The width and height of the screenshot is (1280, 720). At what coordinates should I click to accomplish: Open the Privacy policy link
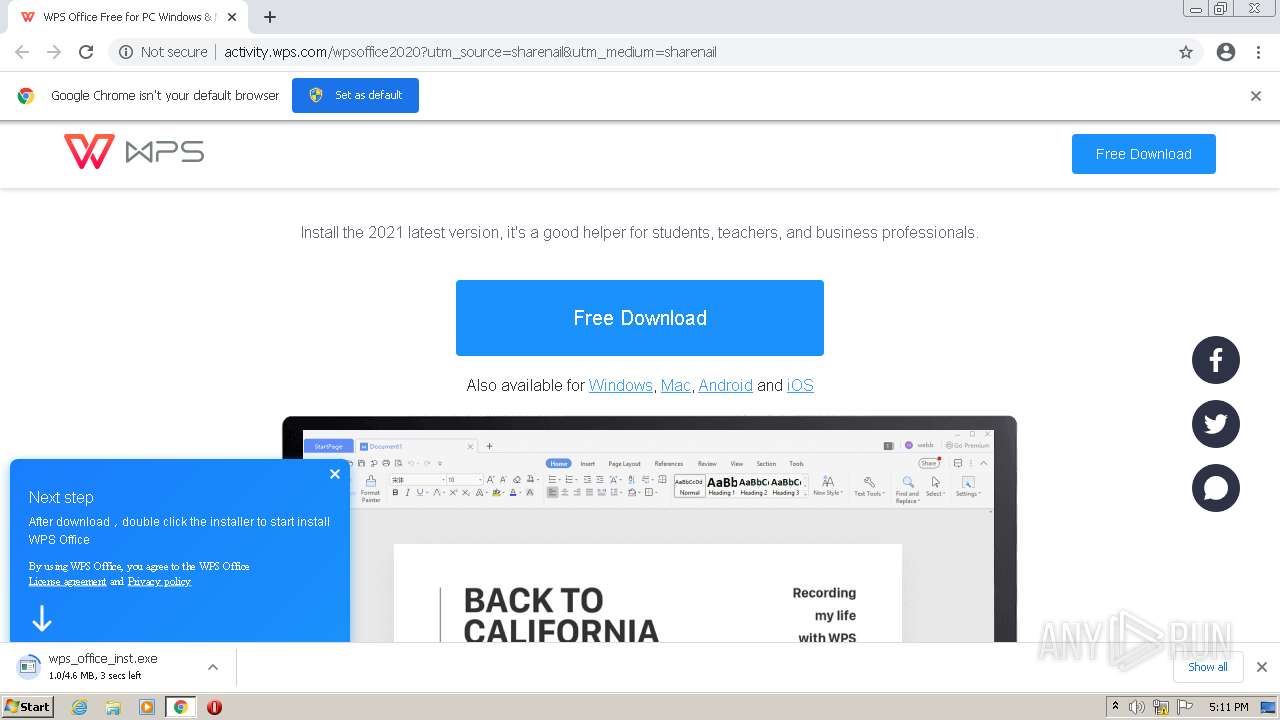point(159,581)
